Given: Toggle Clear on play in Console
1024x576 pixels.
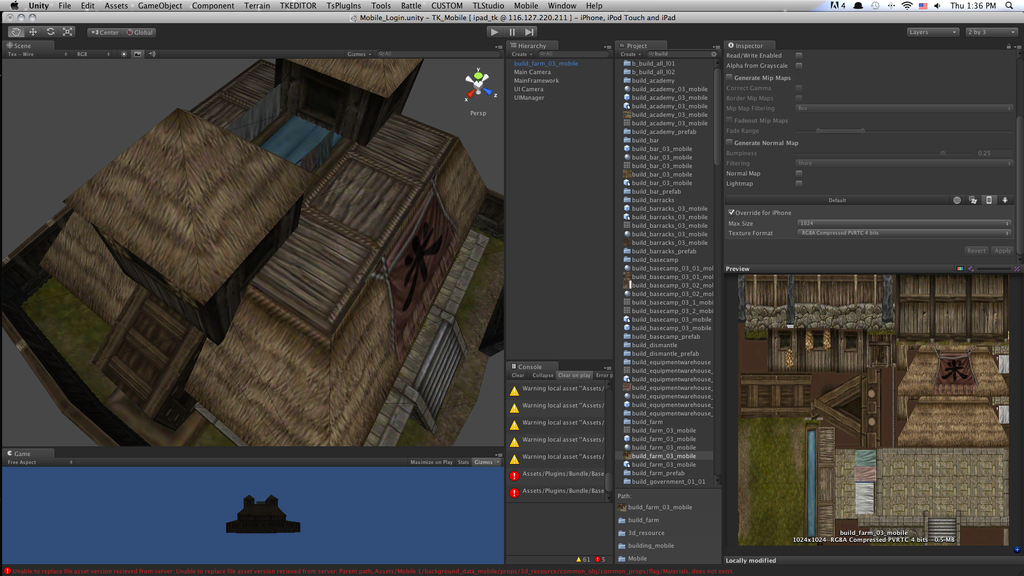Looking at the screenshot, I should coord(574,376).
